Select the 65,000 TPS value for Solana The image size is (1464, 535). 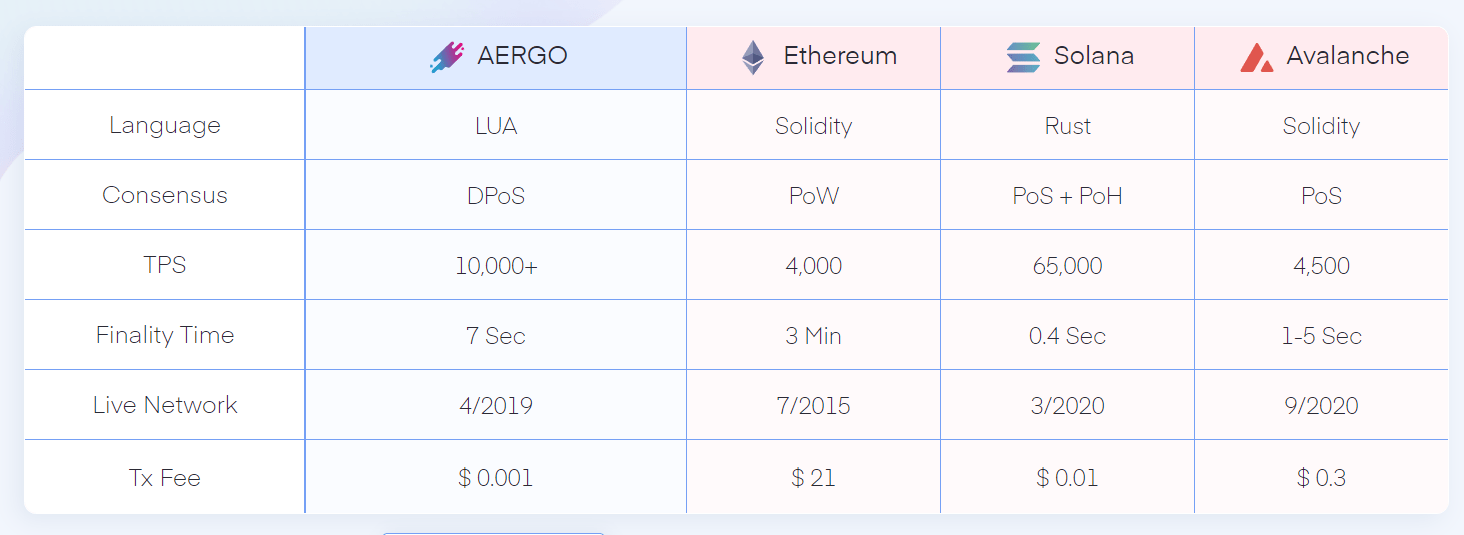pos(1068,266)
